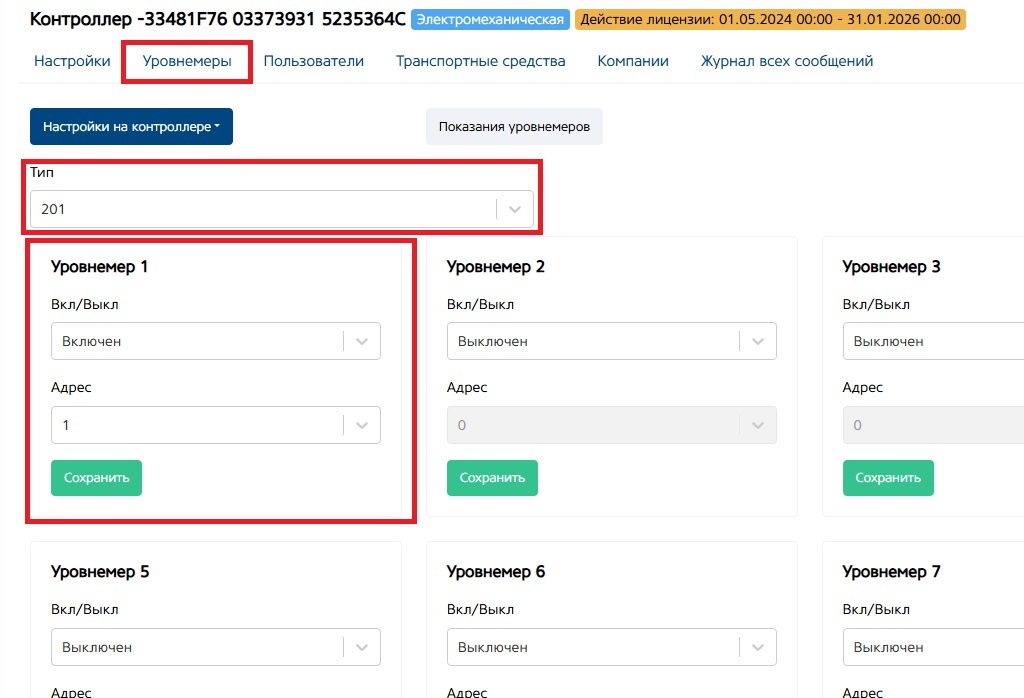Click chevron in Уровнемер 2 Адрес field
The width and height of the screenshot is (1024, 698).
pos(758,426)
